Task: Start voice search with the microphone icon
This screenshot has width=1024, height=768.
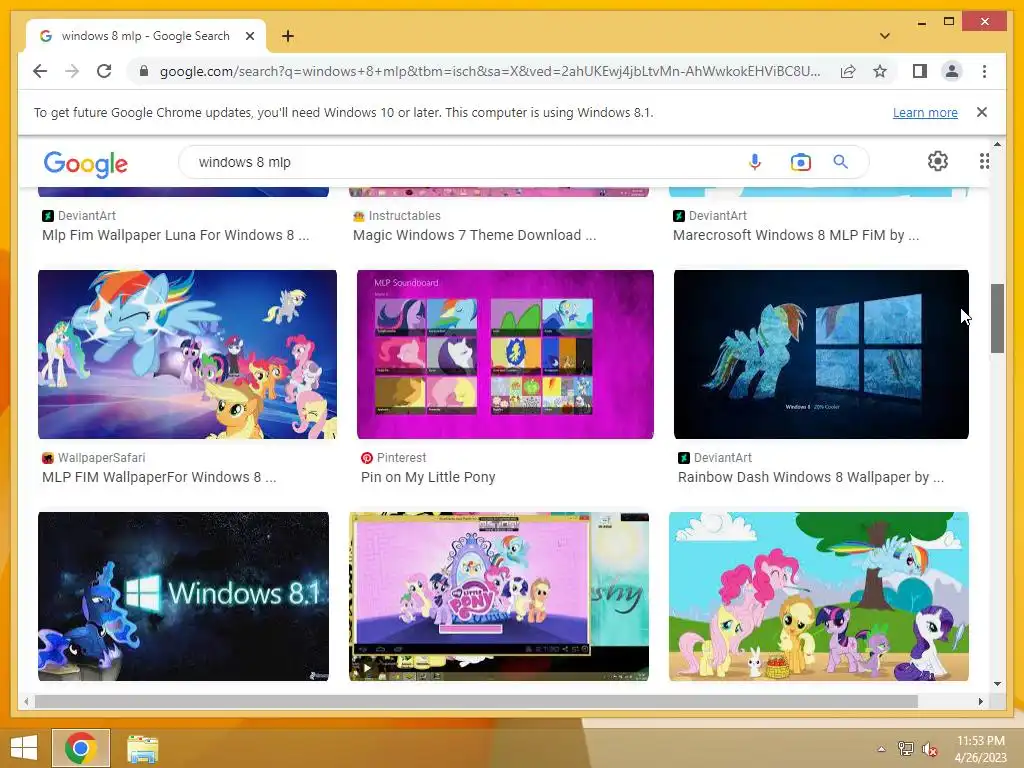Action: click(x=755, y=162)
